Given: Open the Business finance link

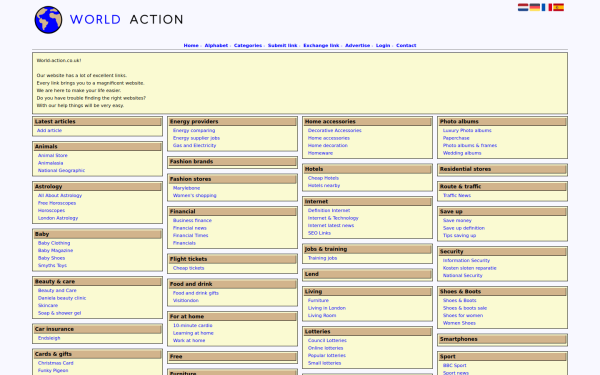Looking at the screenshot, I should (x=192, y=220).
